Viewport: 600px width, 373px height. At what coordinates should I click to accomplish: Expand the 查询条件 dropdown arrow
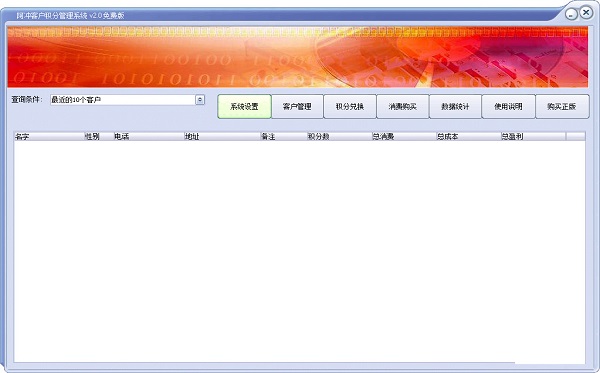pos(200,100)
